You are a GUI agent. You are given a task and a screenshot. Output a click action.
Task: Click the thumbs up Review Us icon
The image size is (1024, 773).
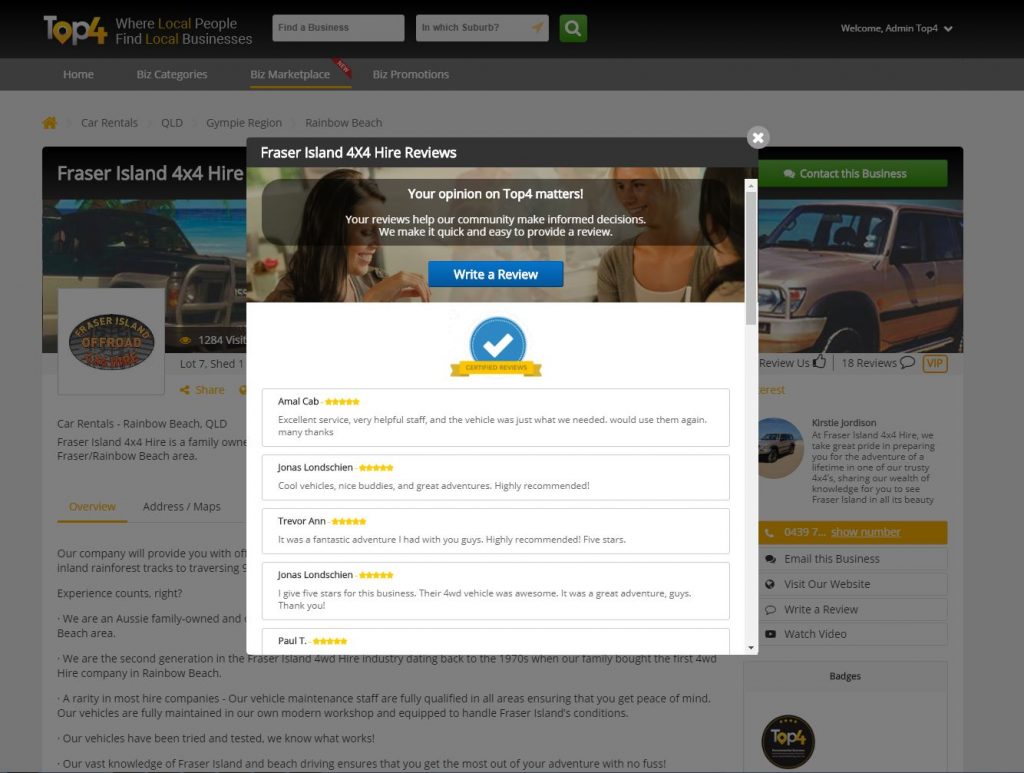820,362
